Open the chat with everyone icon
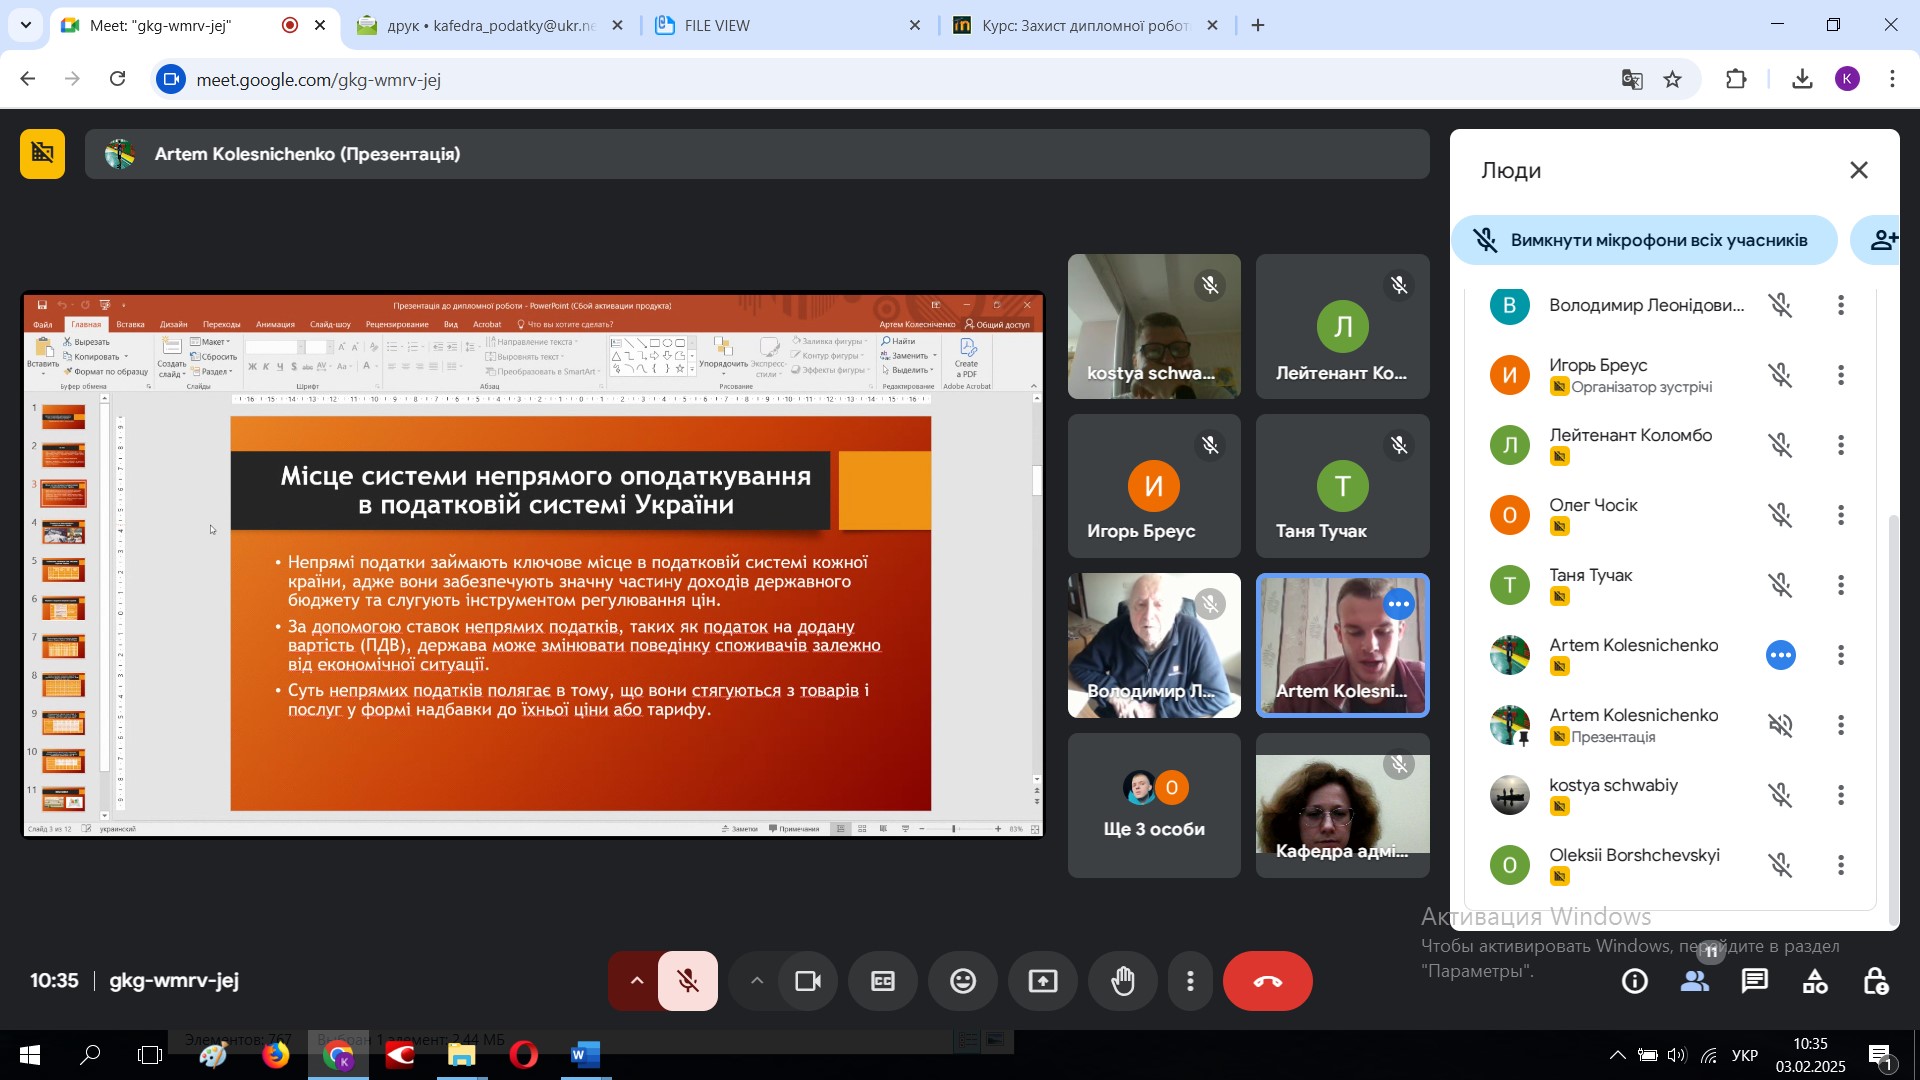The image size is (1920, 1080). click(1755, 982)
